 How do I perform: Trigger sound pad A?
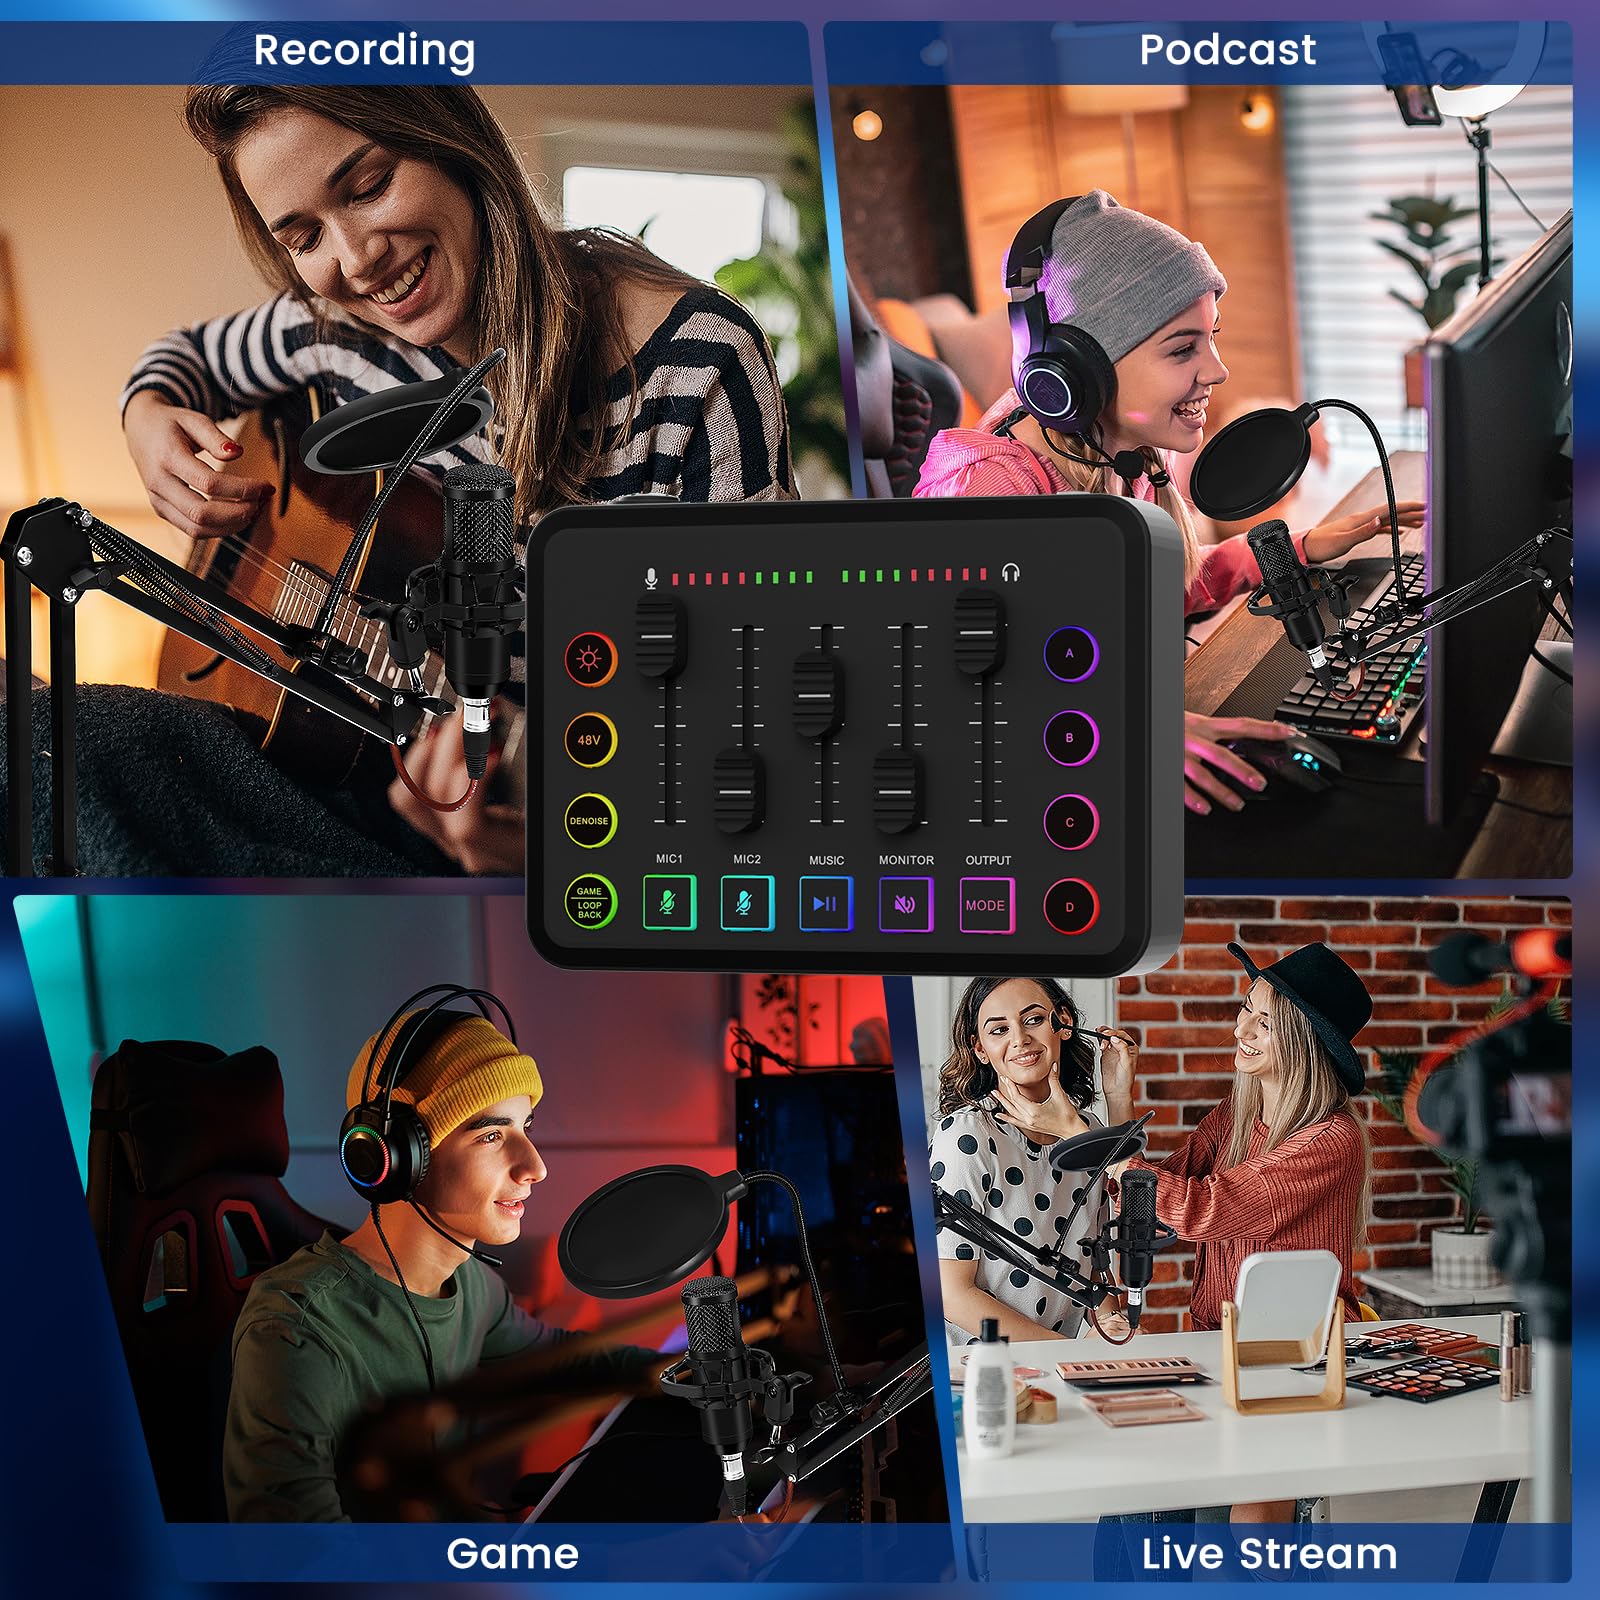[1071, 653]
